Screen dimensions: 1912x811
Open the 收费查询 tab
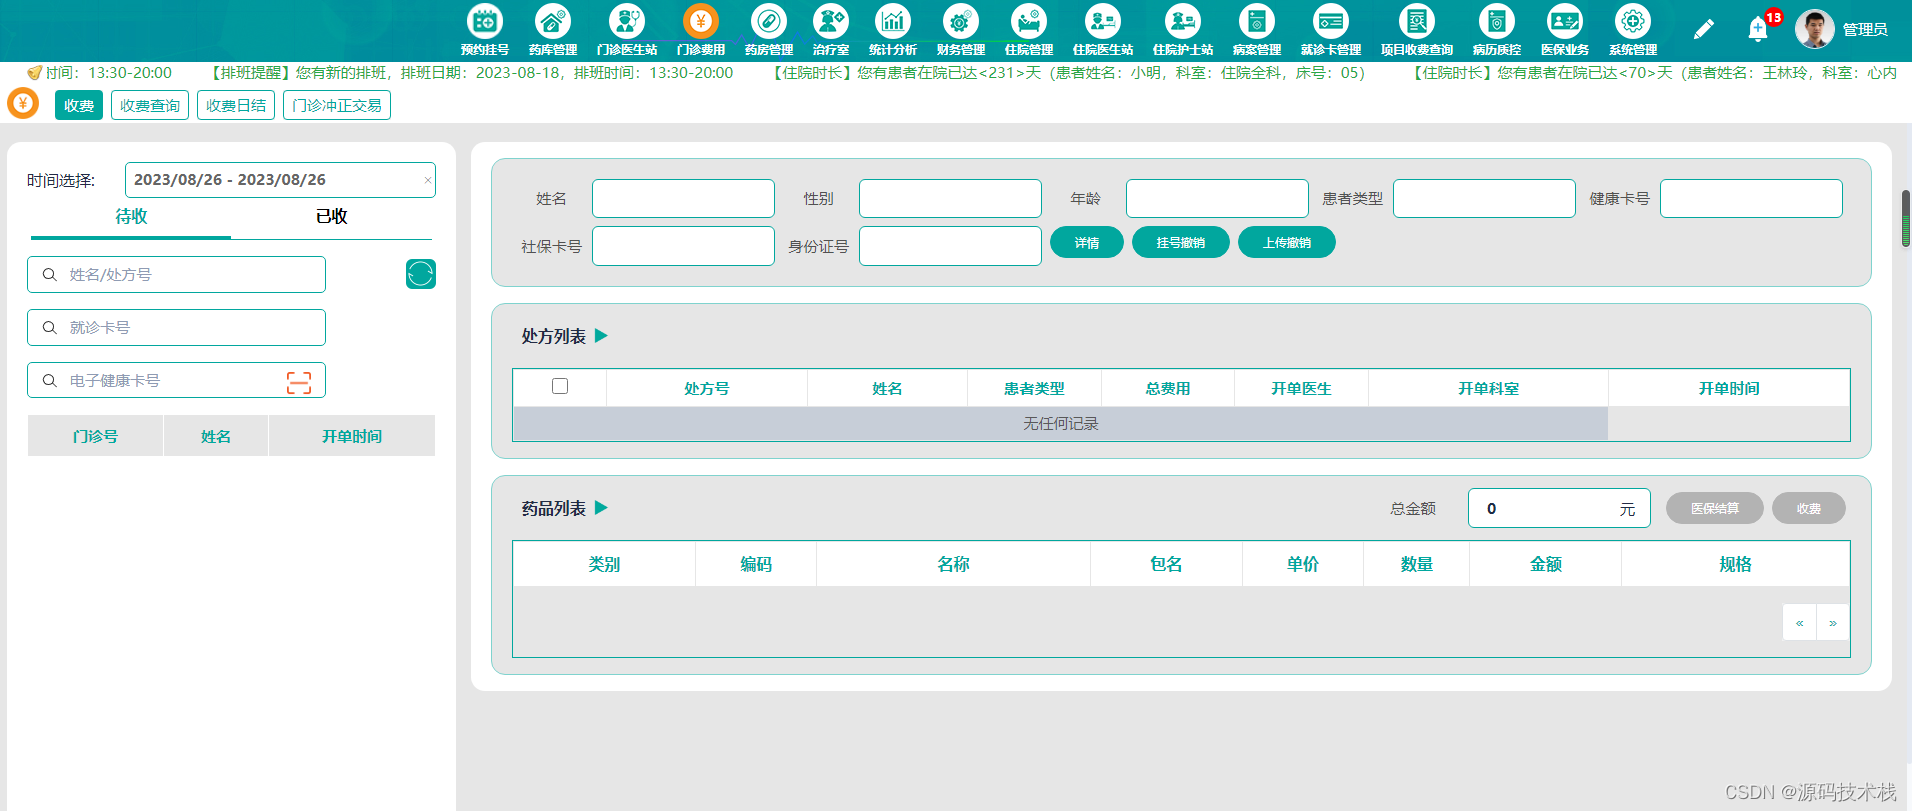tap(150, 105)
